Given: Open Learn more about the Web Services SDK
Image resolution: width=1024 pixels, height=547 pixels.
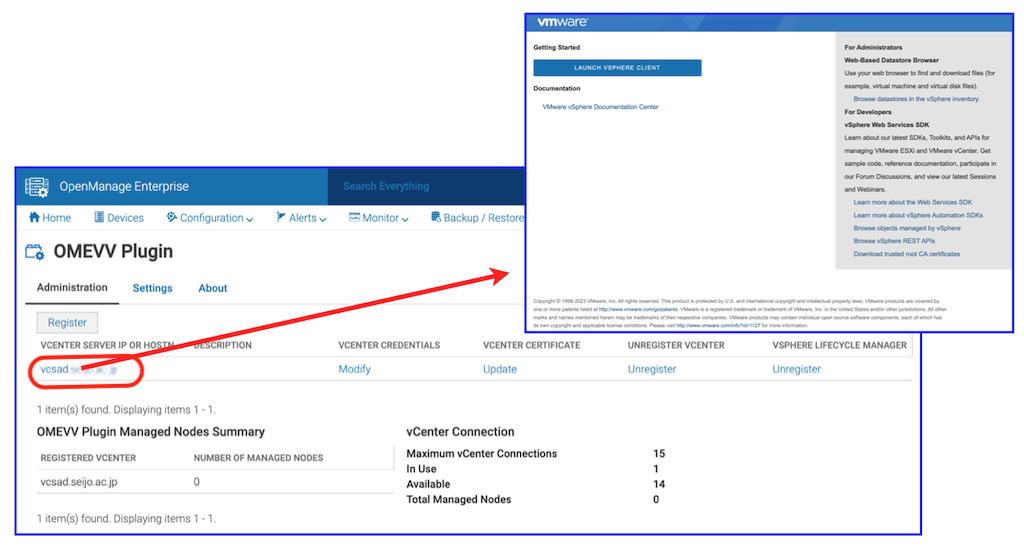Looking at the screenshot, I should pos(912,202).
